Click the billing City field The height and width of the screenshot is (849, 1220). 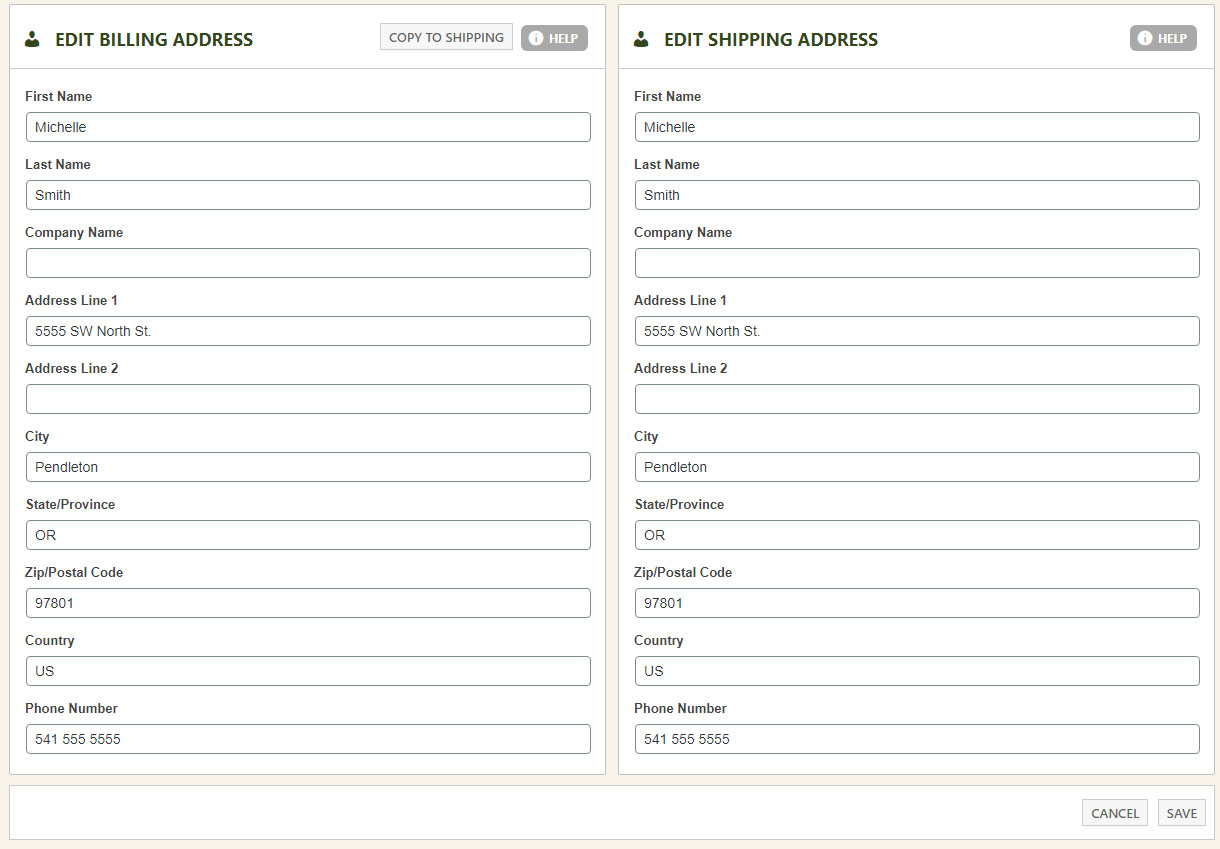(x=308, y=467)
